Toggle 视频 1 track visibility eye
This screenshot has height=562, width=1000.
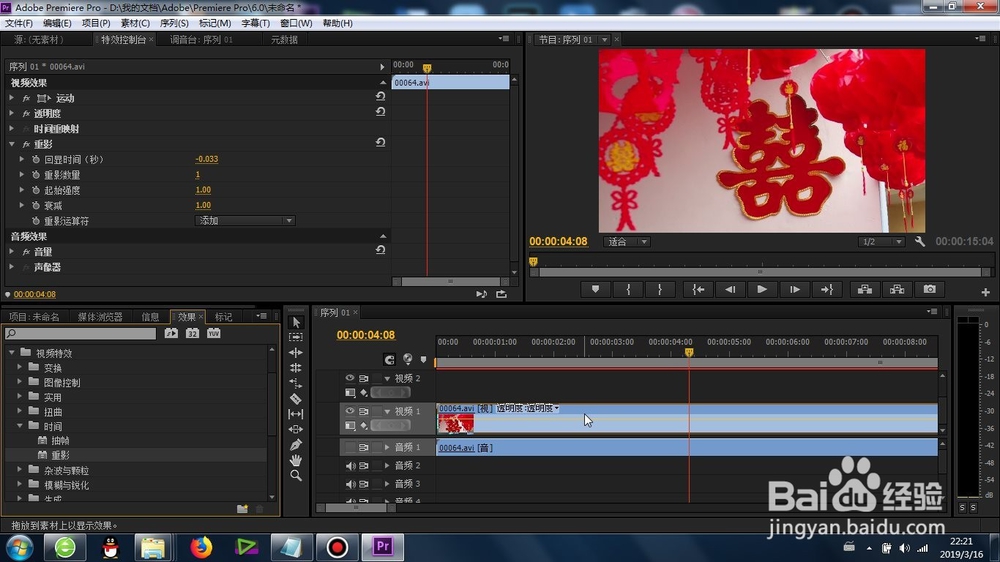pos(349,411)
